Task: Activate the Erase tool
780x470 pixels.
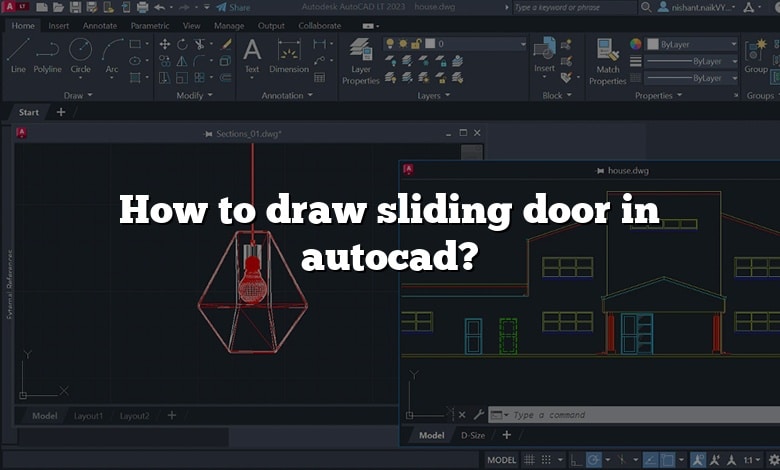Action: click(x=226, y=44)
